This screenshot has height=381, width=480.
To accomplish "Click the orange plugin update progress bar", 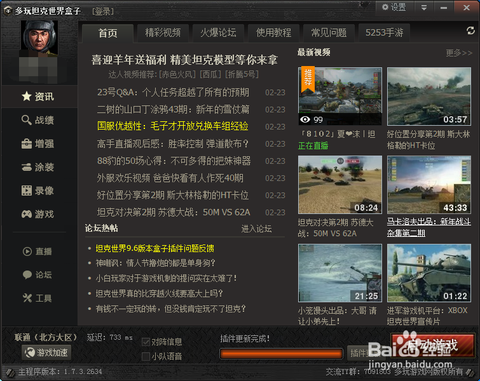I will click(281, 354).
